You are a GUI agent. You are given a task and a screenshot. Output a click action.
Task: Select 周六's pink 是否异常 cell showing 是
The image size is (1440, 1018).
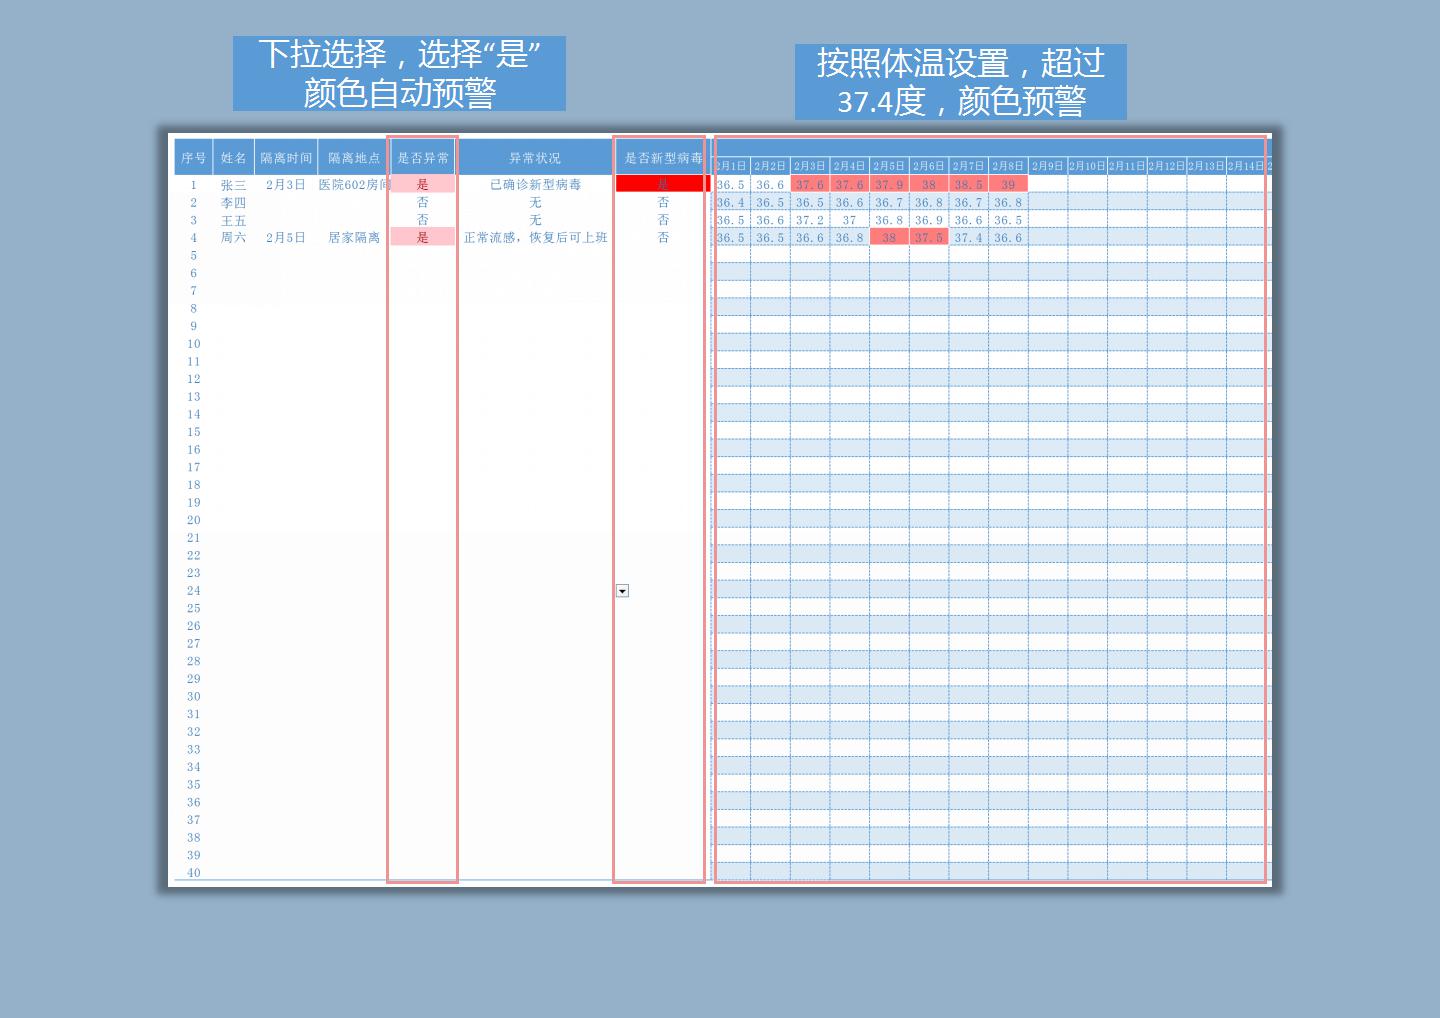[x=423, y=238]
